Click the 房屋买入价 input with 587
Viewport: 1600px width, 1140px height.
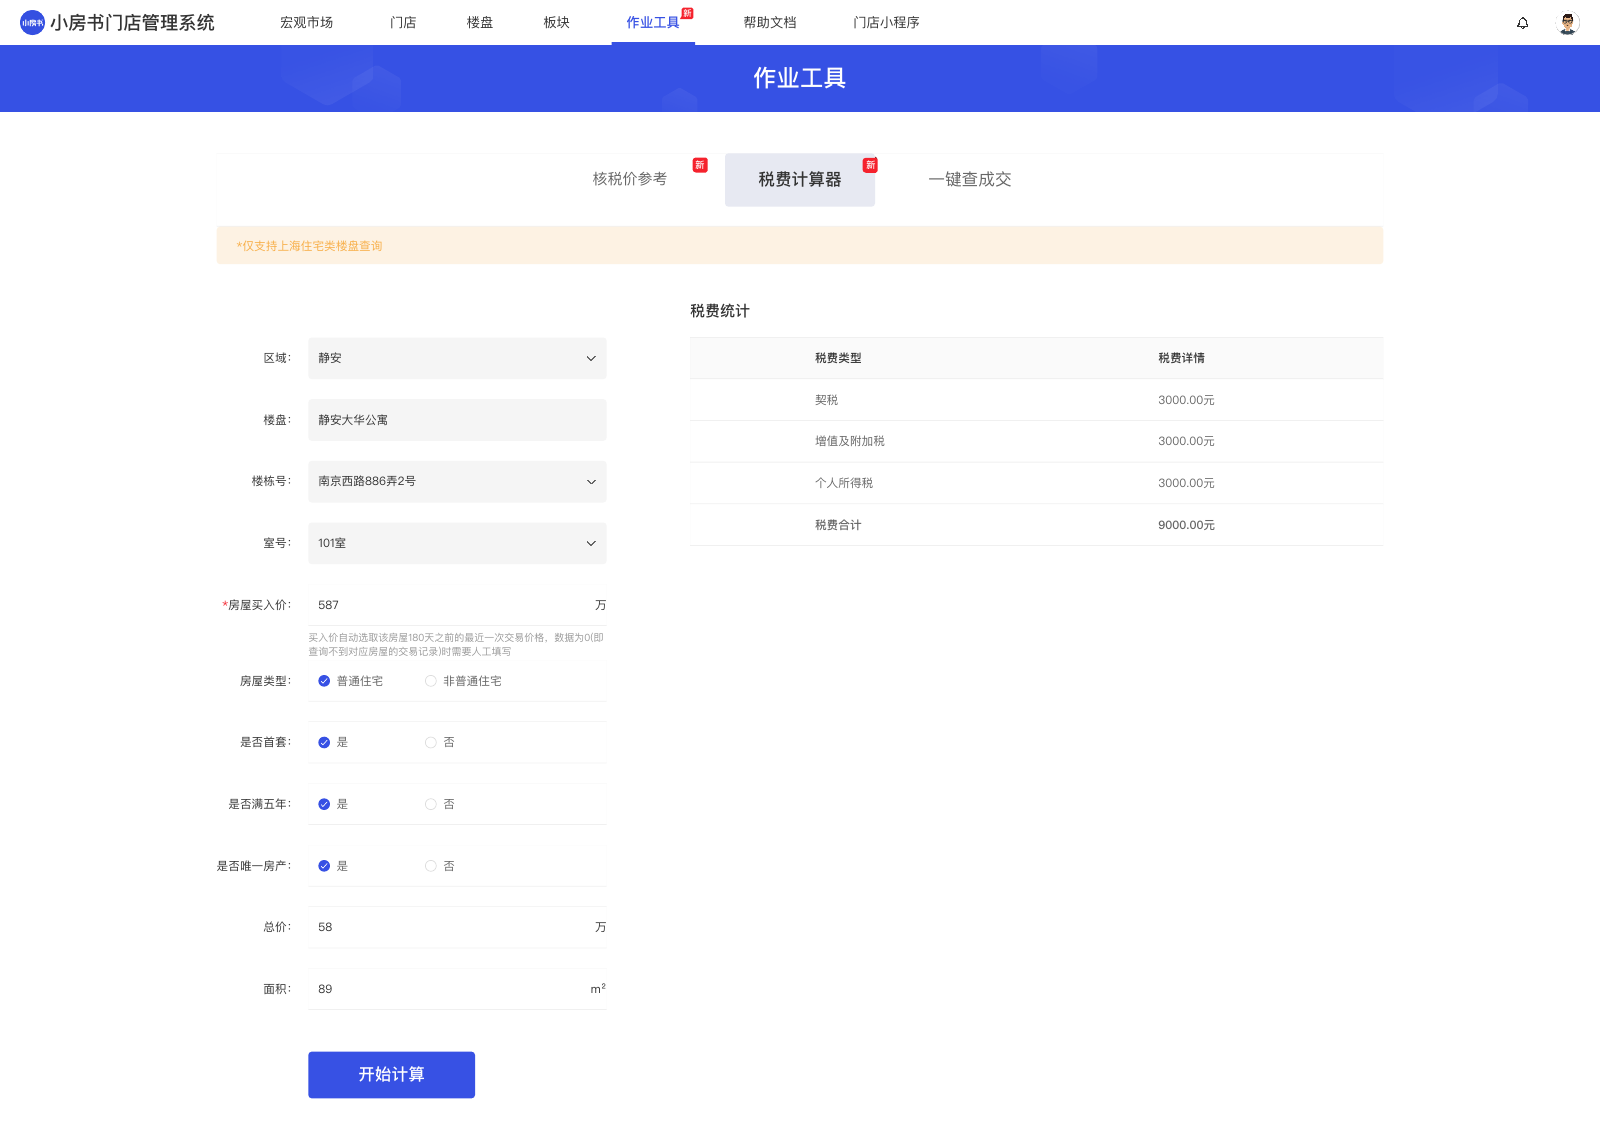click(457, 605)
